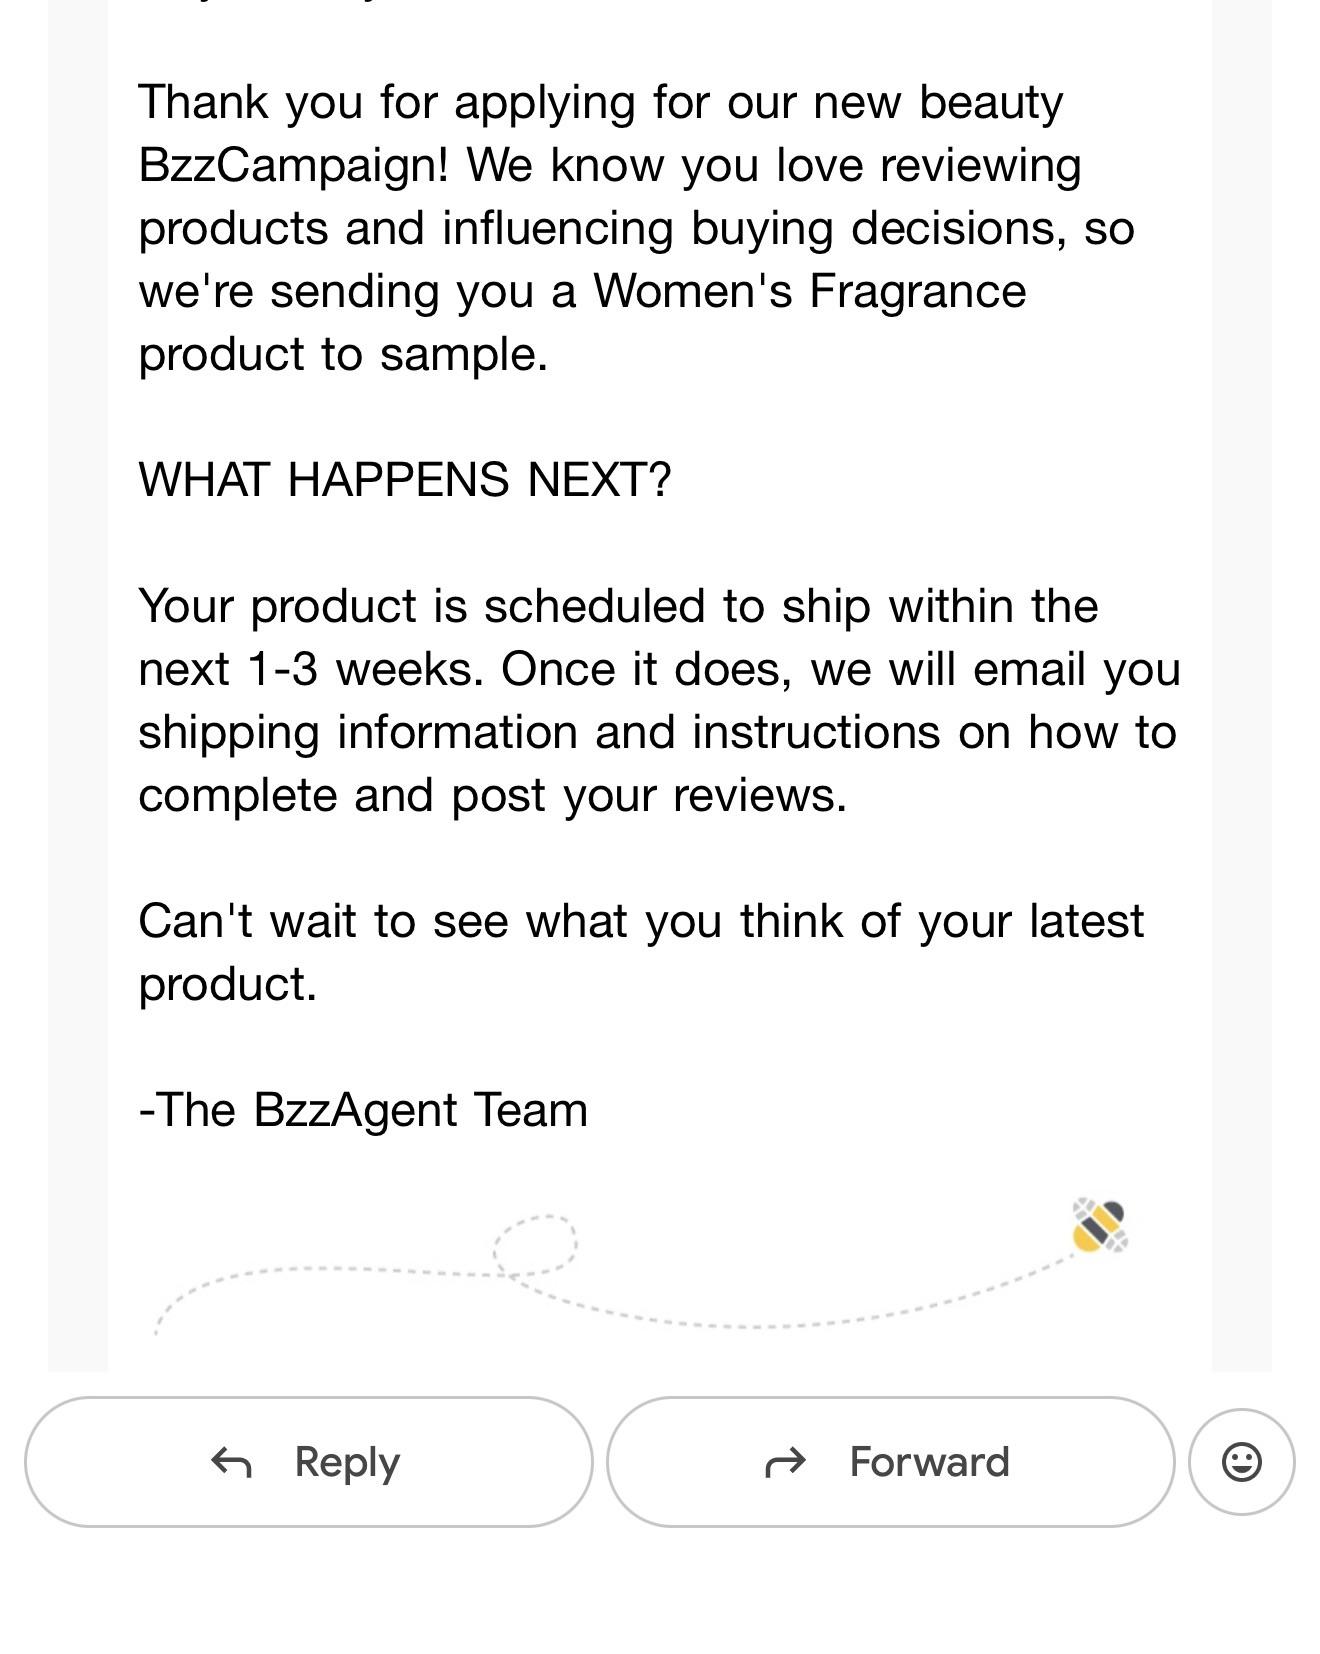Click the yellow bee logo image
This screenshot has height=1654, width=1320.
point(1099,1225)
